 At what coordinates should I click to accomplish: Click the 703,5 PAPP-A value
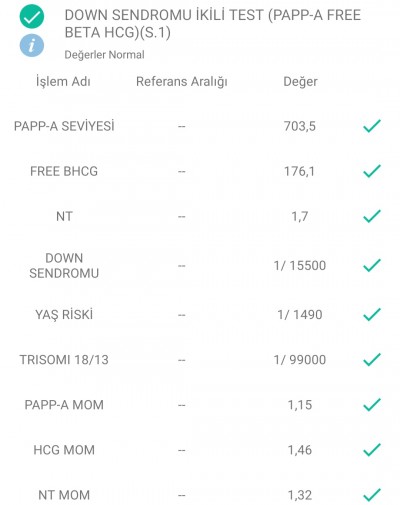pos(300,126)
